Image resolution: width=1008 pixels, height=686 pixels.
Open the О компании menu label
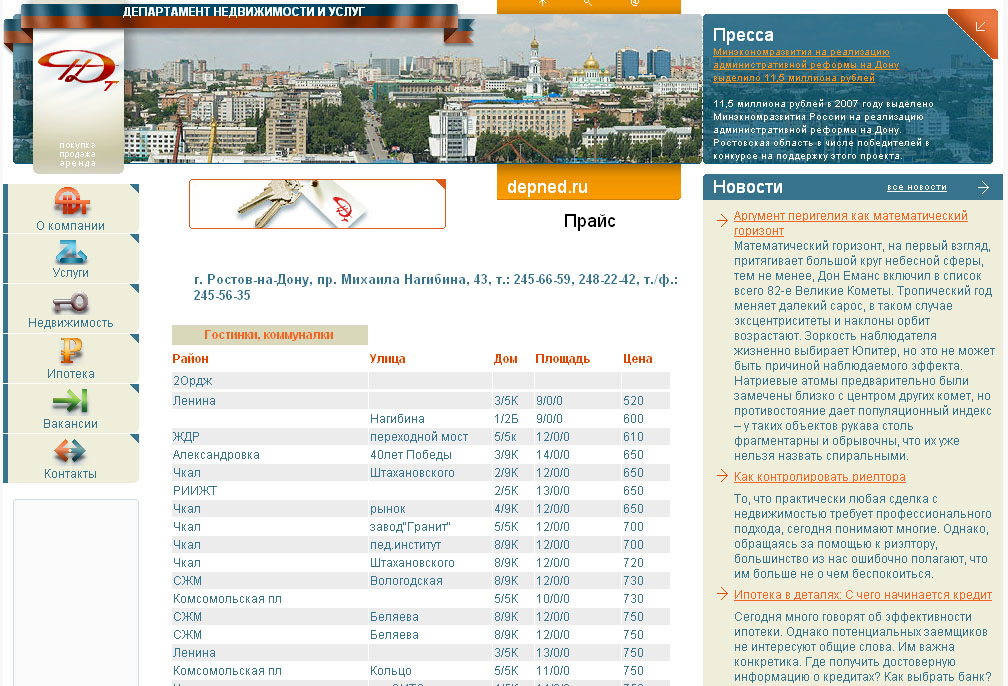pos(70,226)
